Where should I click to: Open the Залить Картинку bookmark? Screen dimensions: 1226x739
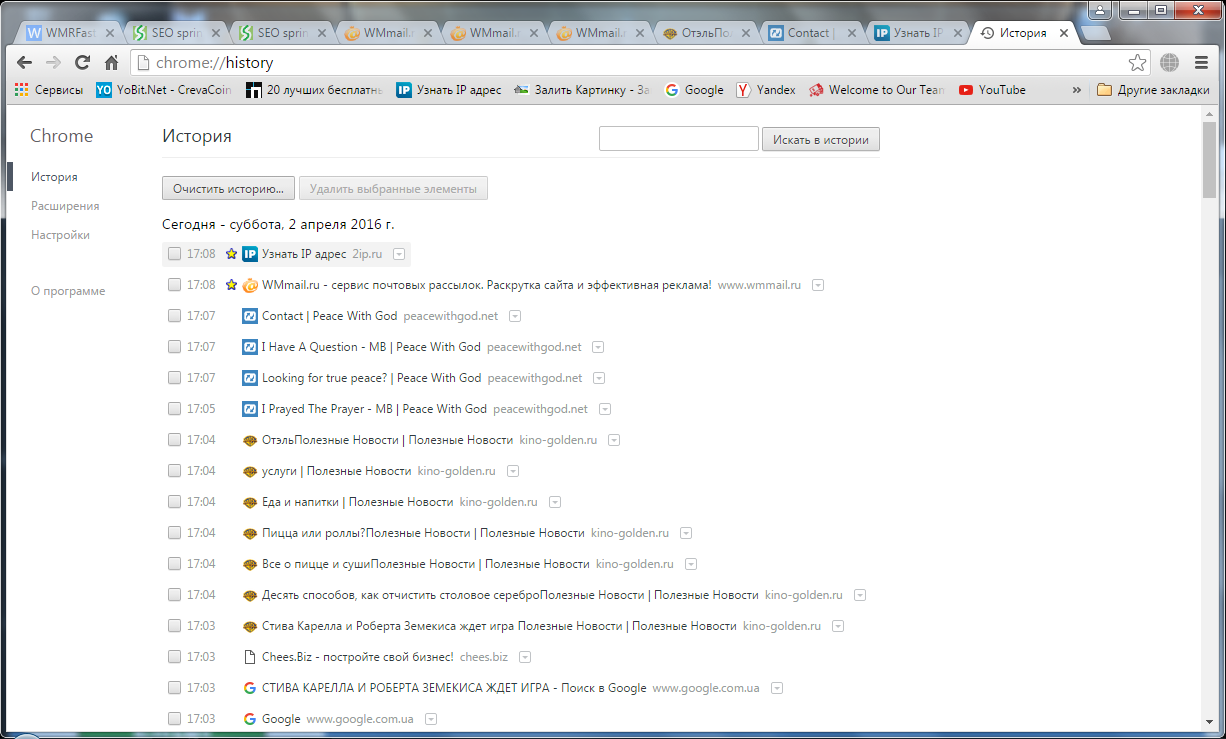[x=582, y=90]
